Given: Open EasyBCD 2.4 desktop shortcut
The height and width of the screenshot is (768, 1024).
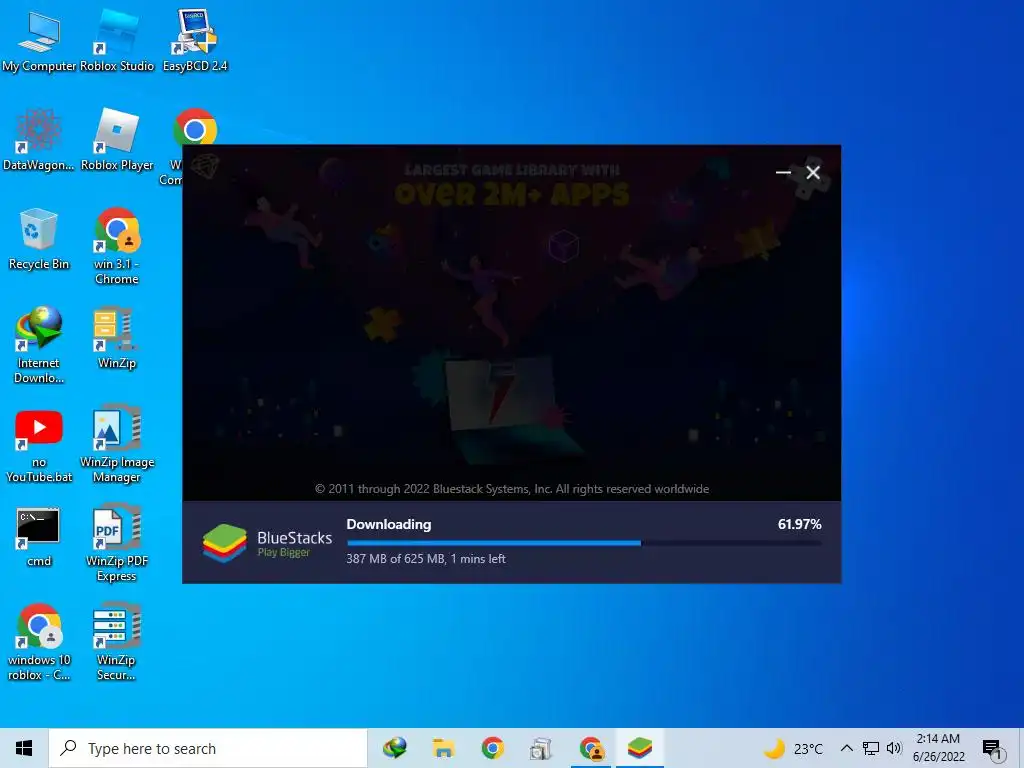Looking at the screenshot, I should click(x=195, y=41).
